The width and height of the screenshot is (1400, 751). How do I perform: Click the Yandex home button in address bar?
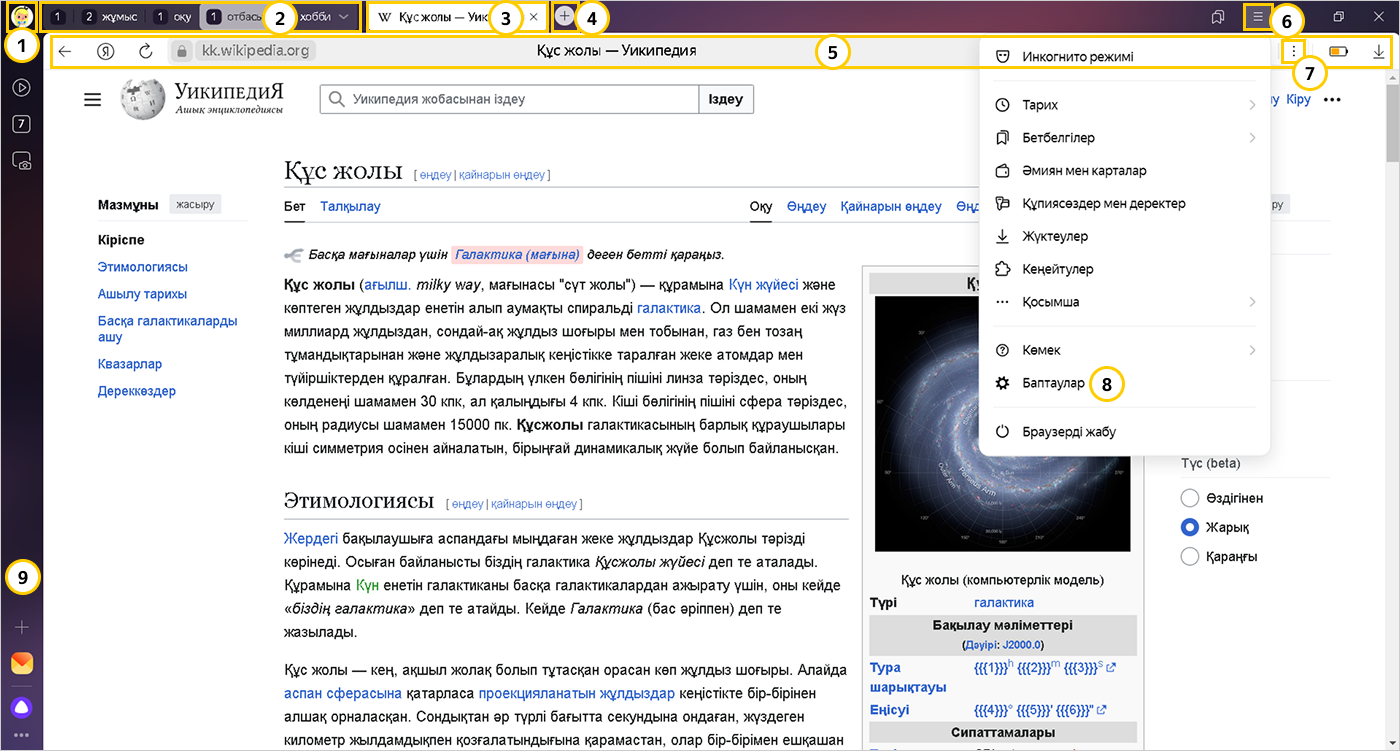click(105, 51)
